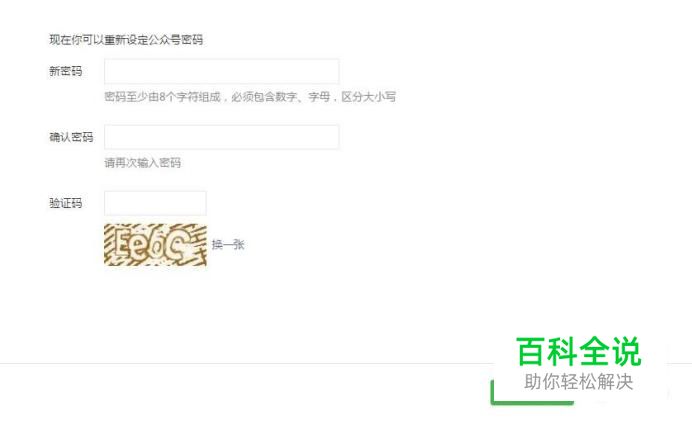Click the 新密码 password input box

pyautogui.click(x=222, y=71)
